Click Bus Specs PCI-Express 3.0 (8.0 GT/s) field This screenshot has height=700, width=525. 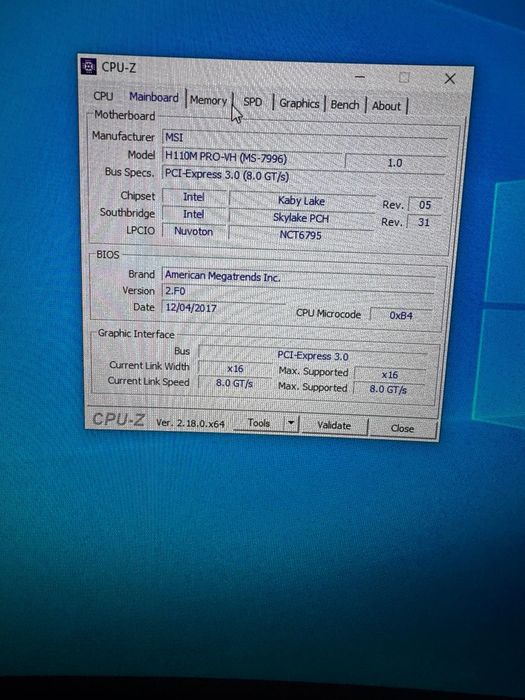[x=303, y=175]
